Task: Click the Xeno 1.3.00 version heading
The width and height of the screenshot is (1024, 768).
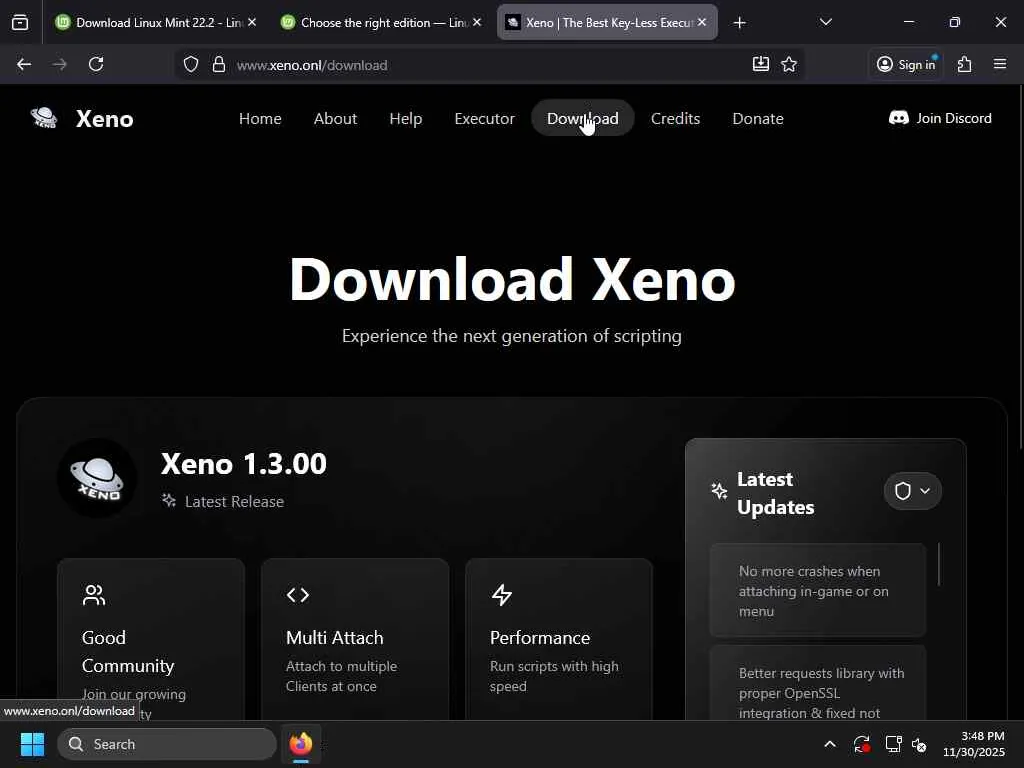Action: (244, 464)
